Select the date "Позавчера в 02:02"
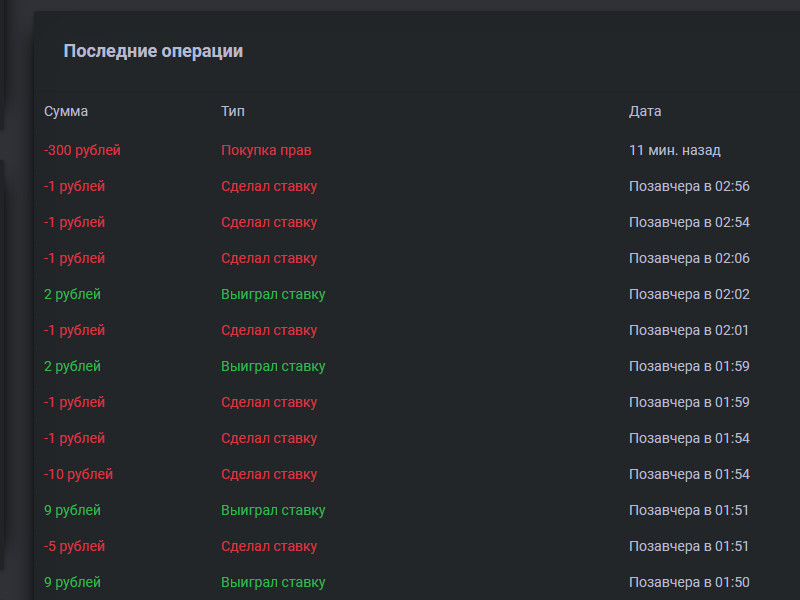 (x=689, y=294)
